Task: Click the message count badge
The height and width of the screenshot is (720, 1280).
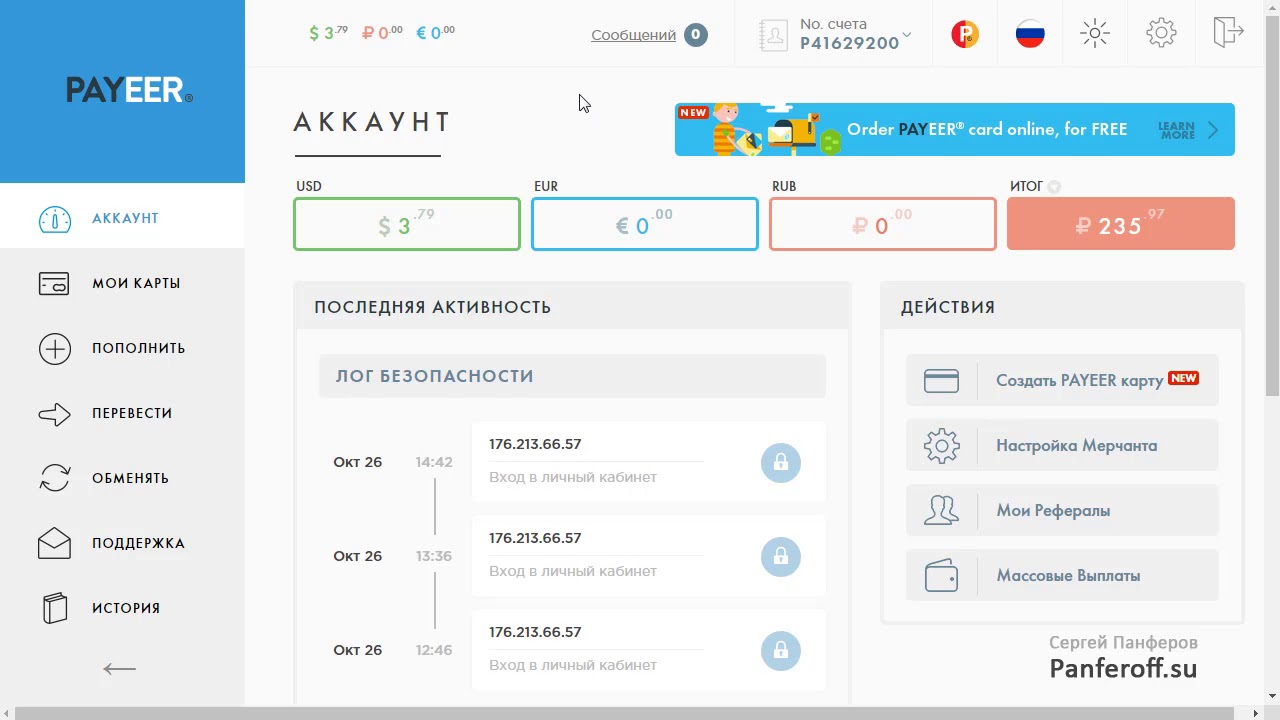Action: click(696, 35)
